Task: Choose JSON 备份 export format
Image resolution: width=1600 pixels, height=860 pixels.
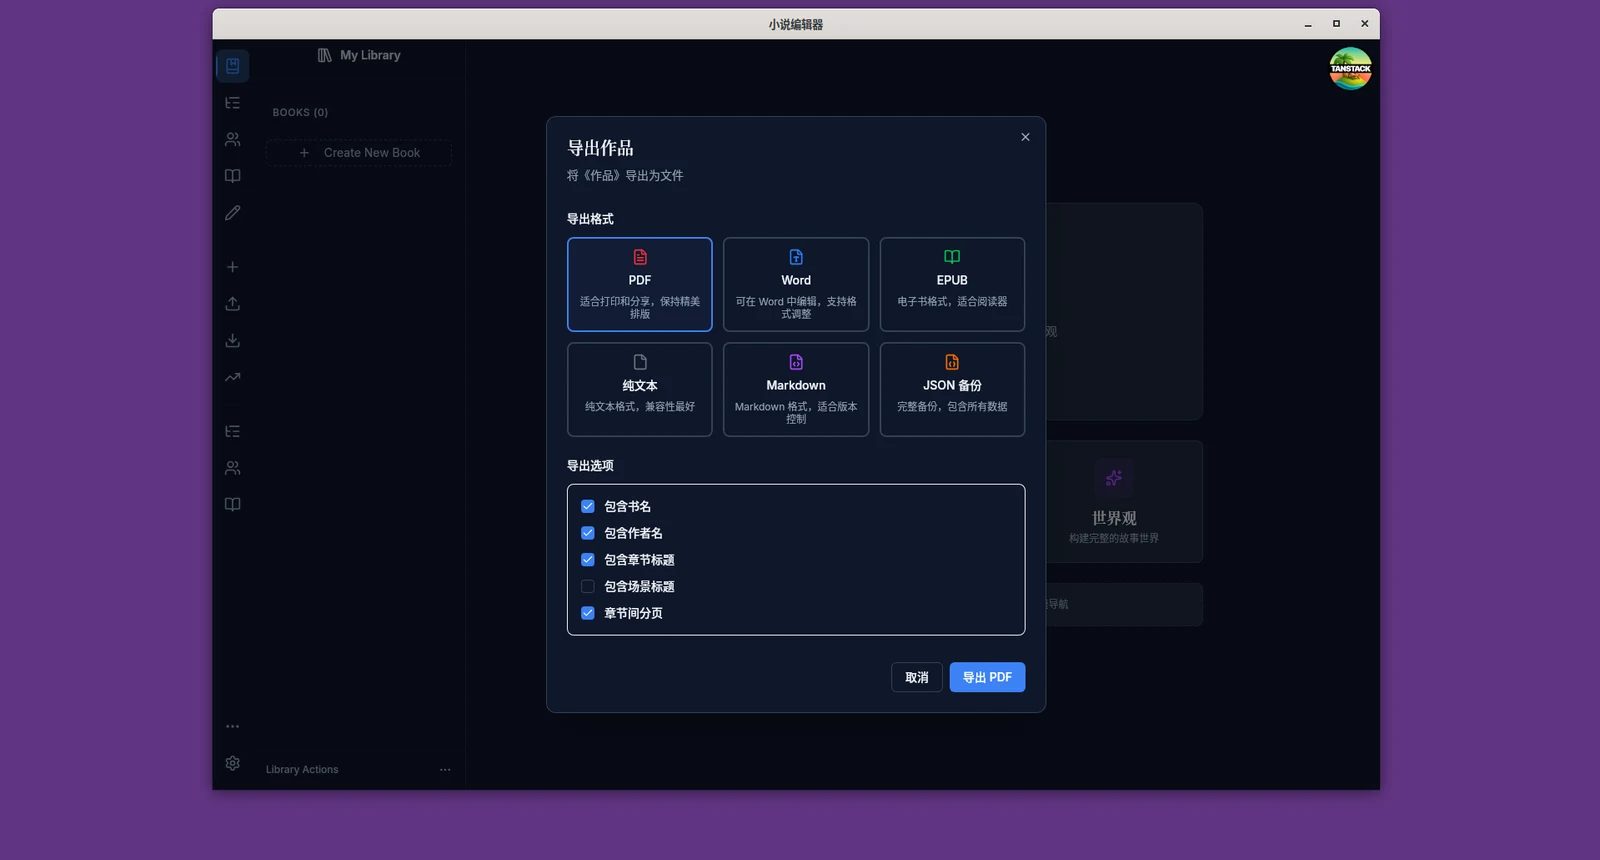Action: [x=952, y=389]
